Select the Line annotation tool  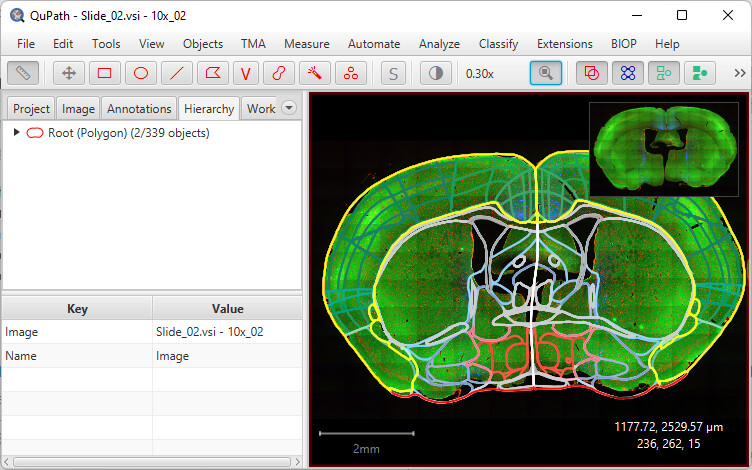click(177, 73)
